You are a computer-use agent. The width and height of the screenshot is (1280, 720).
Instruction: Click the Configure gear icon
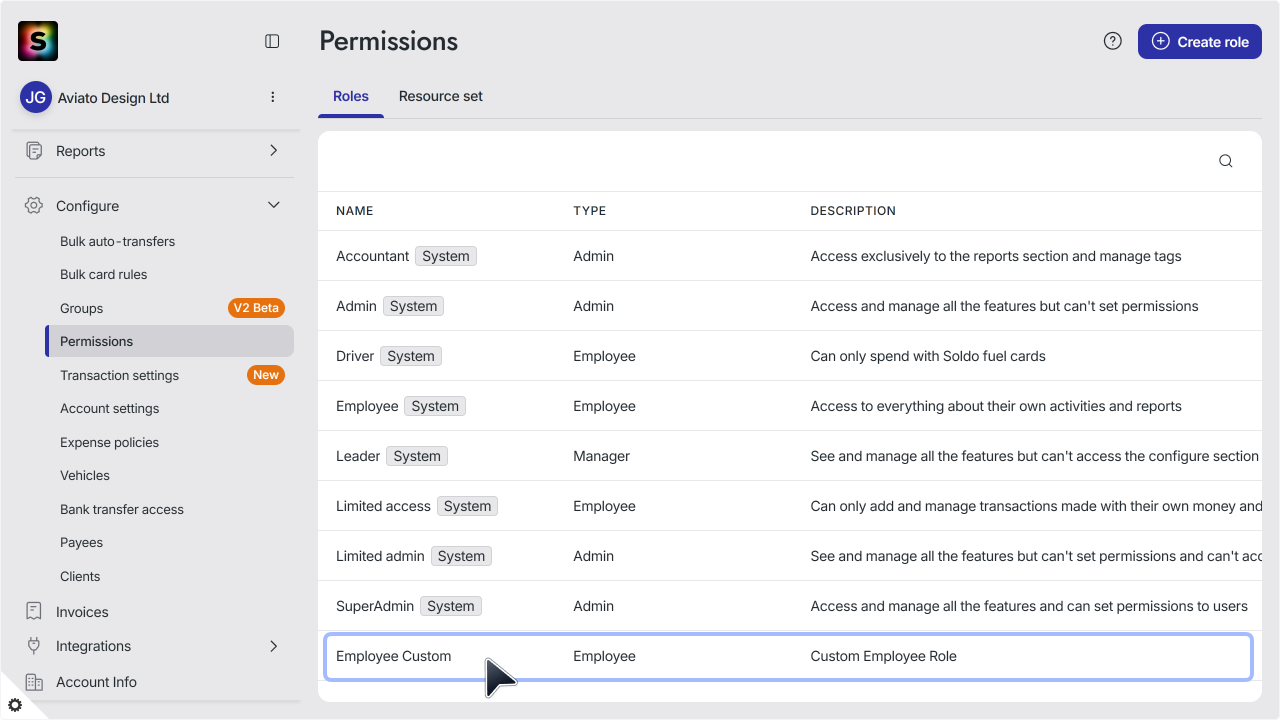tap(34, 206)
